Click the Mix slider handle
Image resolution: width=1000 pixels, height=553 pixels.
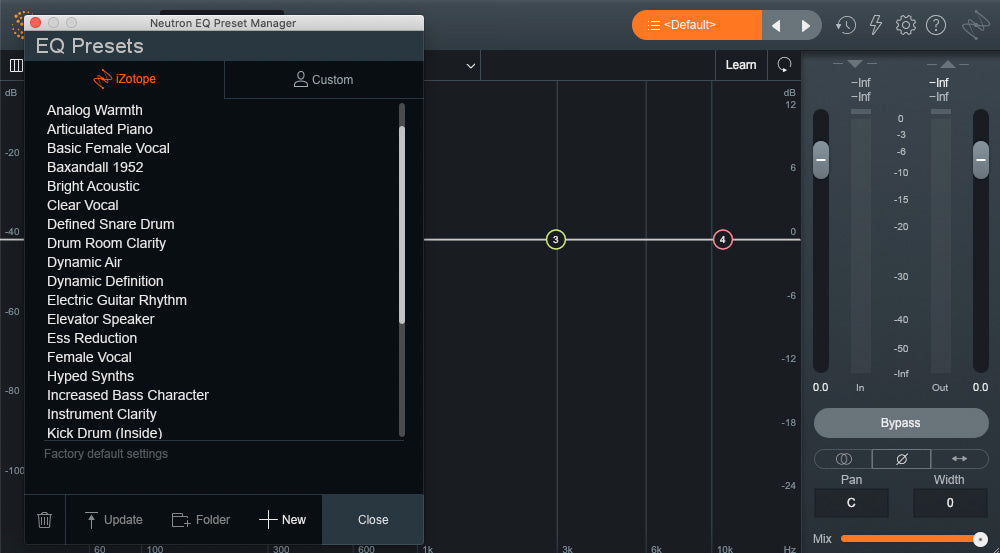tap(981, 539)
